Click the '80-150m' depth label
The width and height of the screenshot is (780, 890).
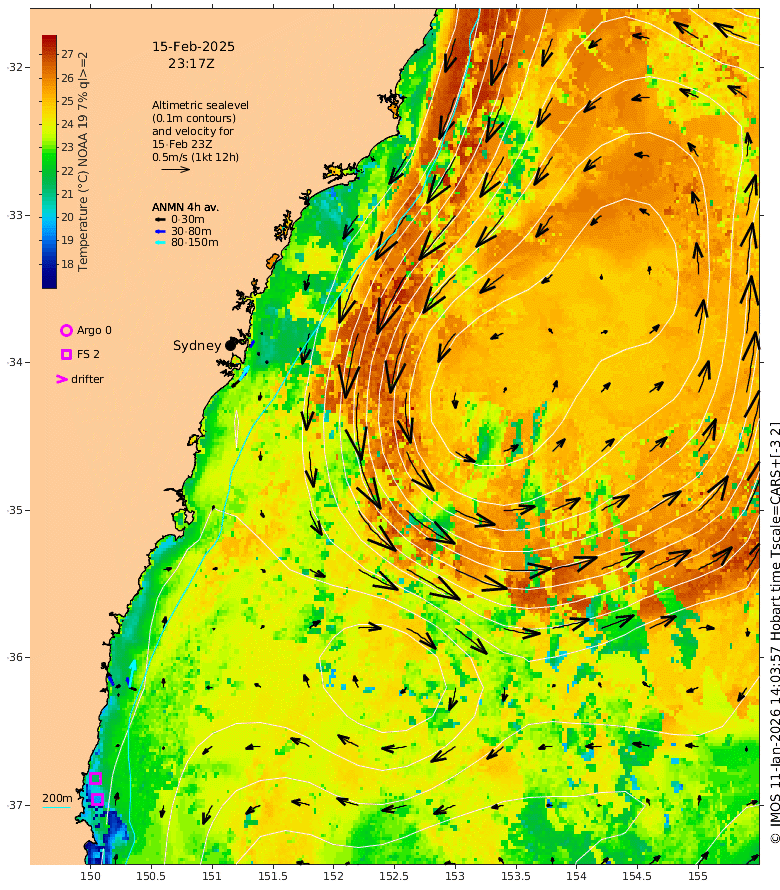[x=195, y=242]
